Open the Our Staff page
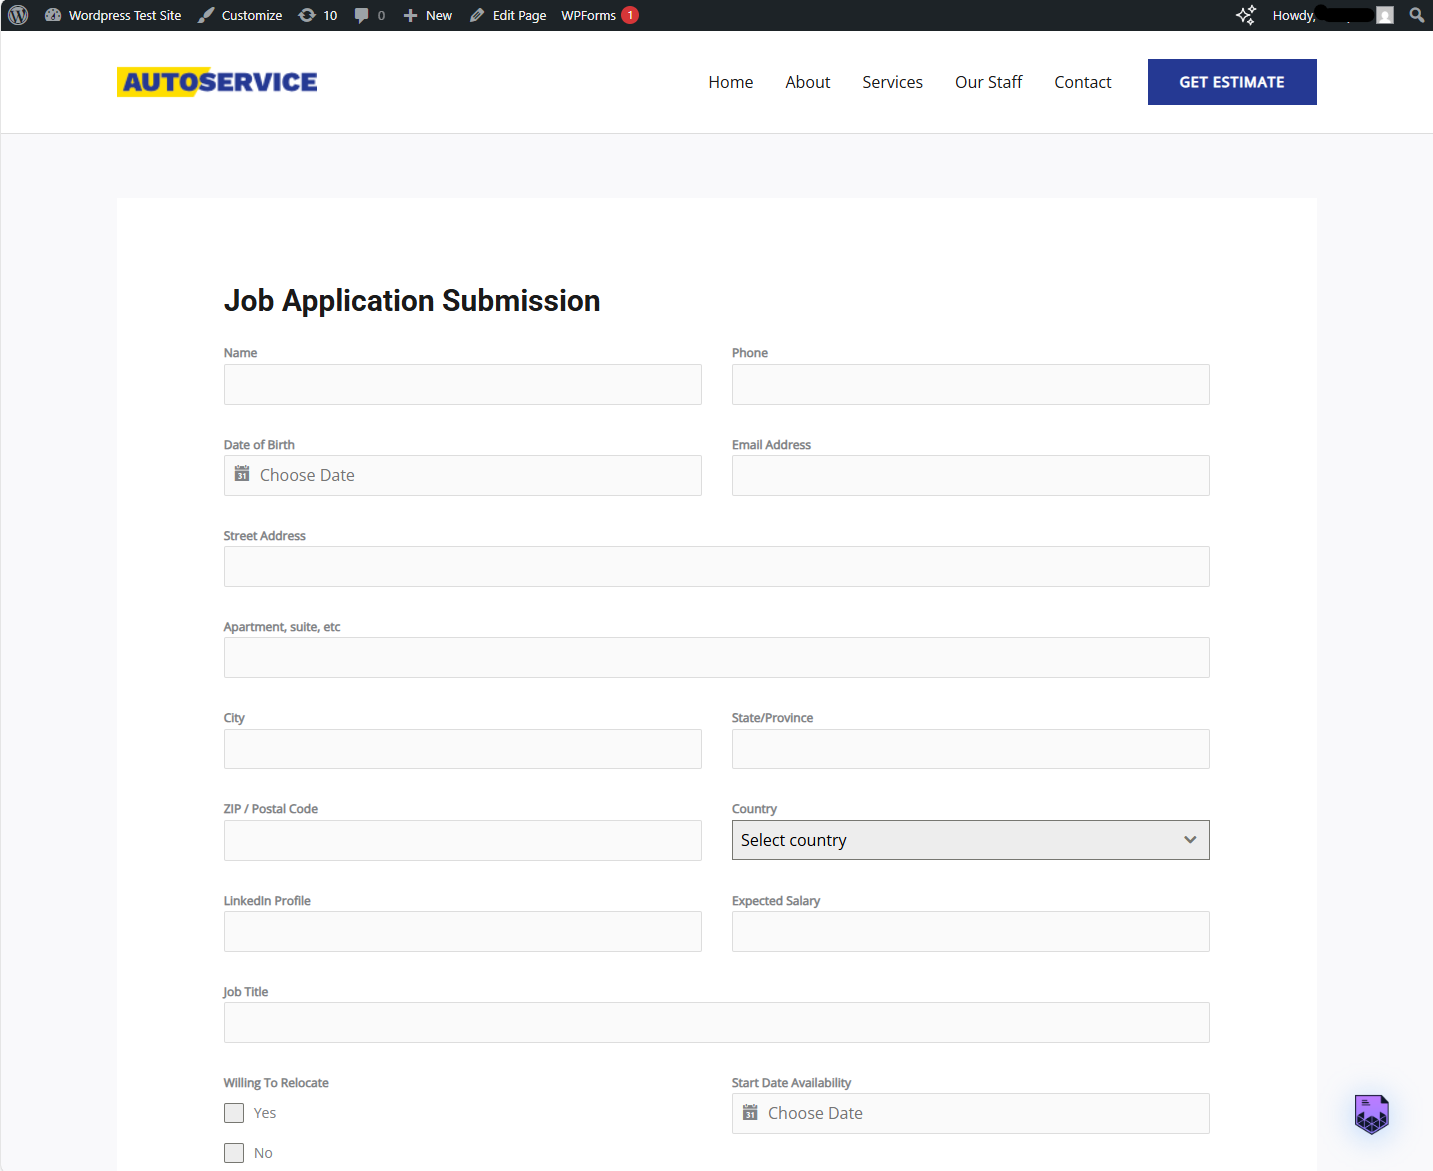Screen dimensions: 1433x1171 tap(988, 82)
